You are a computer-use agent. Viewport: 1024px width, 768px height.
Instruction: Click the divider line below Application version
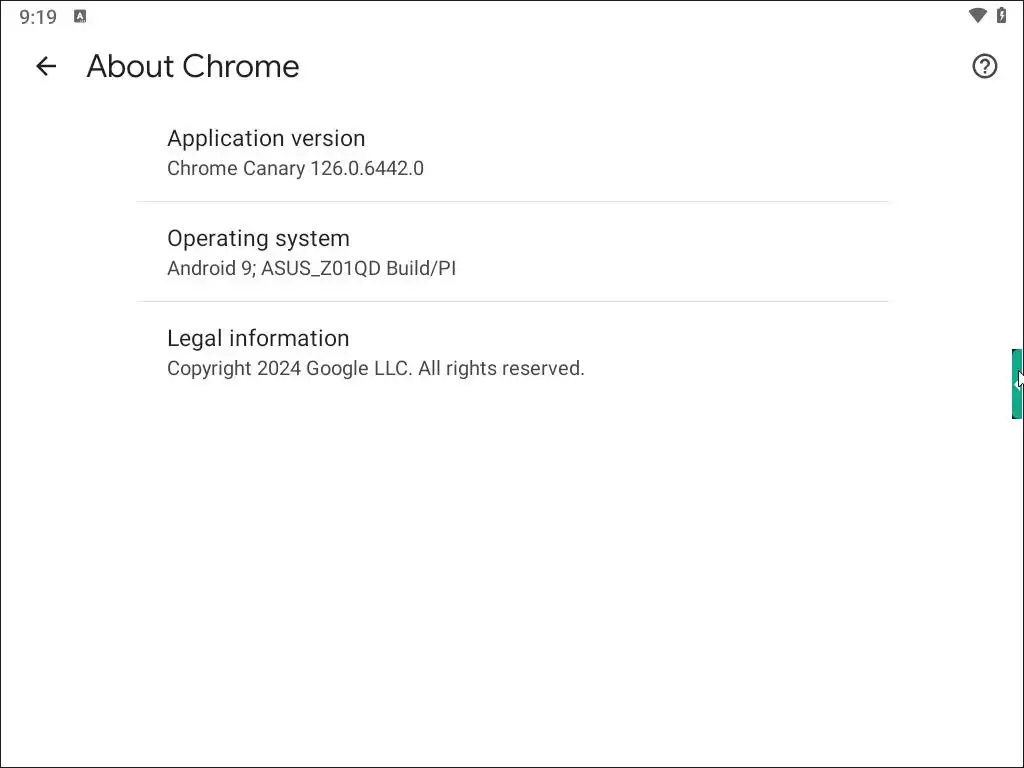512,201
